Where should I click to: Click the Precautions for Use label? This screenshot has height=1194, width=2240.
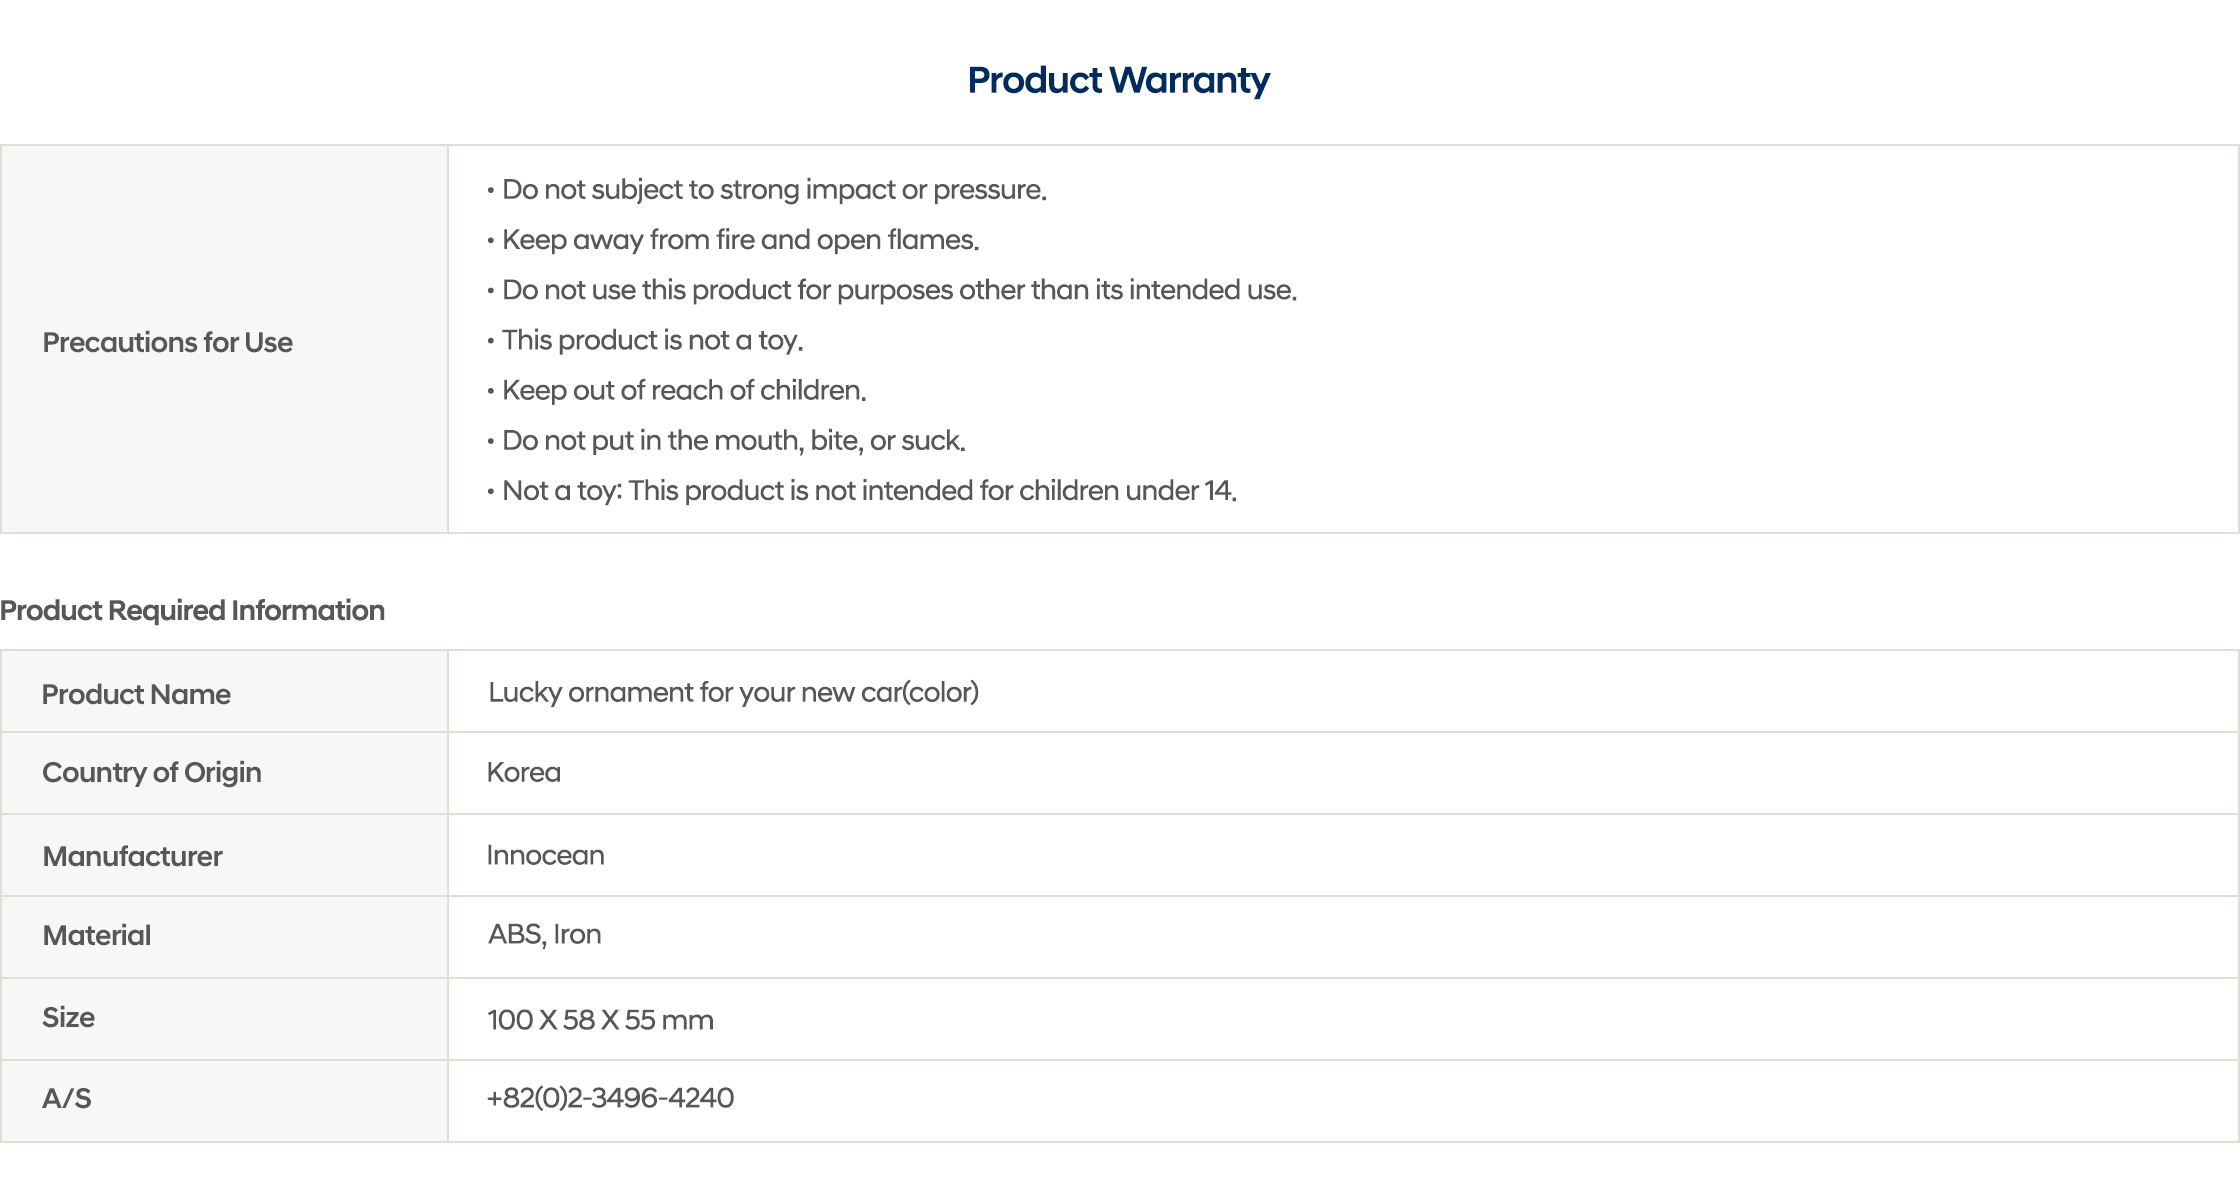[x=167, y=342]
